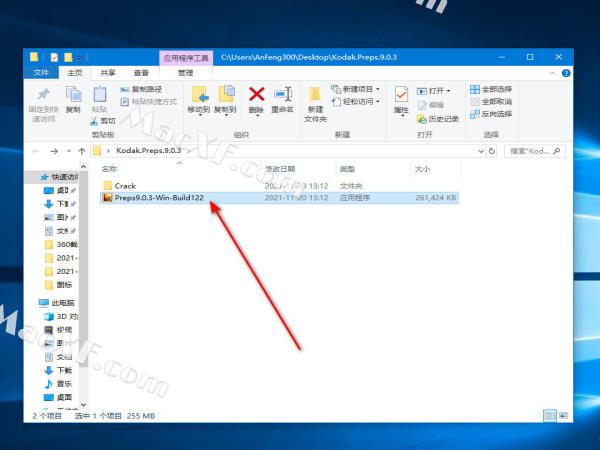Image resolution: width=600 pixels, height=450 pixels.
Task: Open the quick access toolbar customize dropdown
Action: tap(80, 58)
